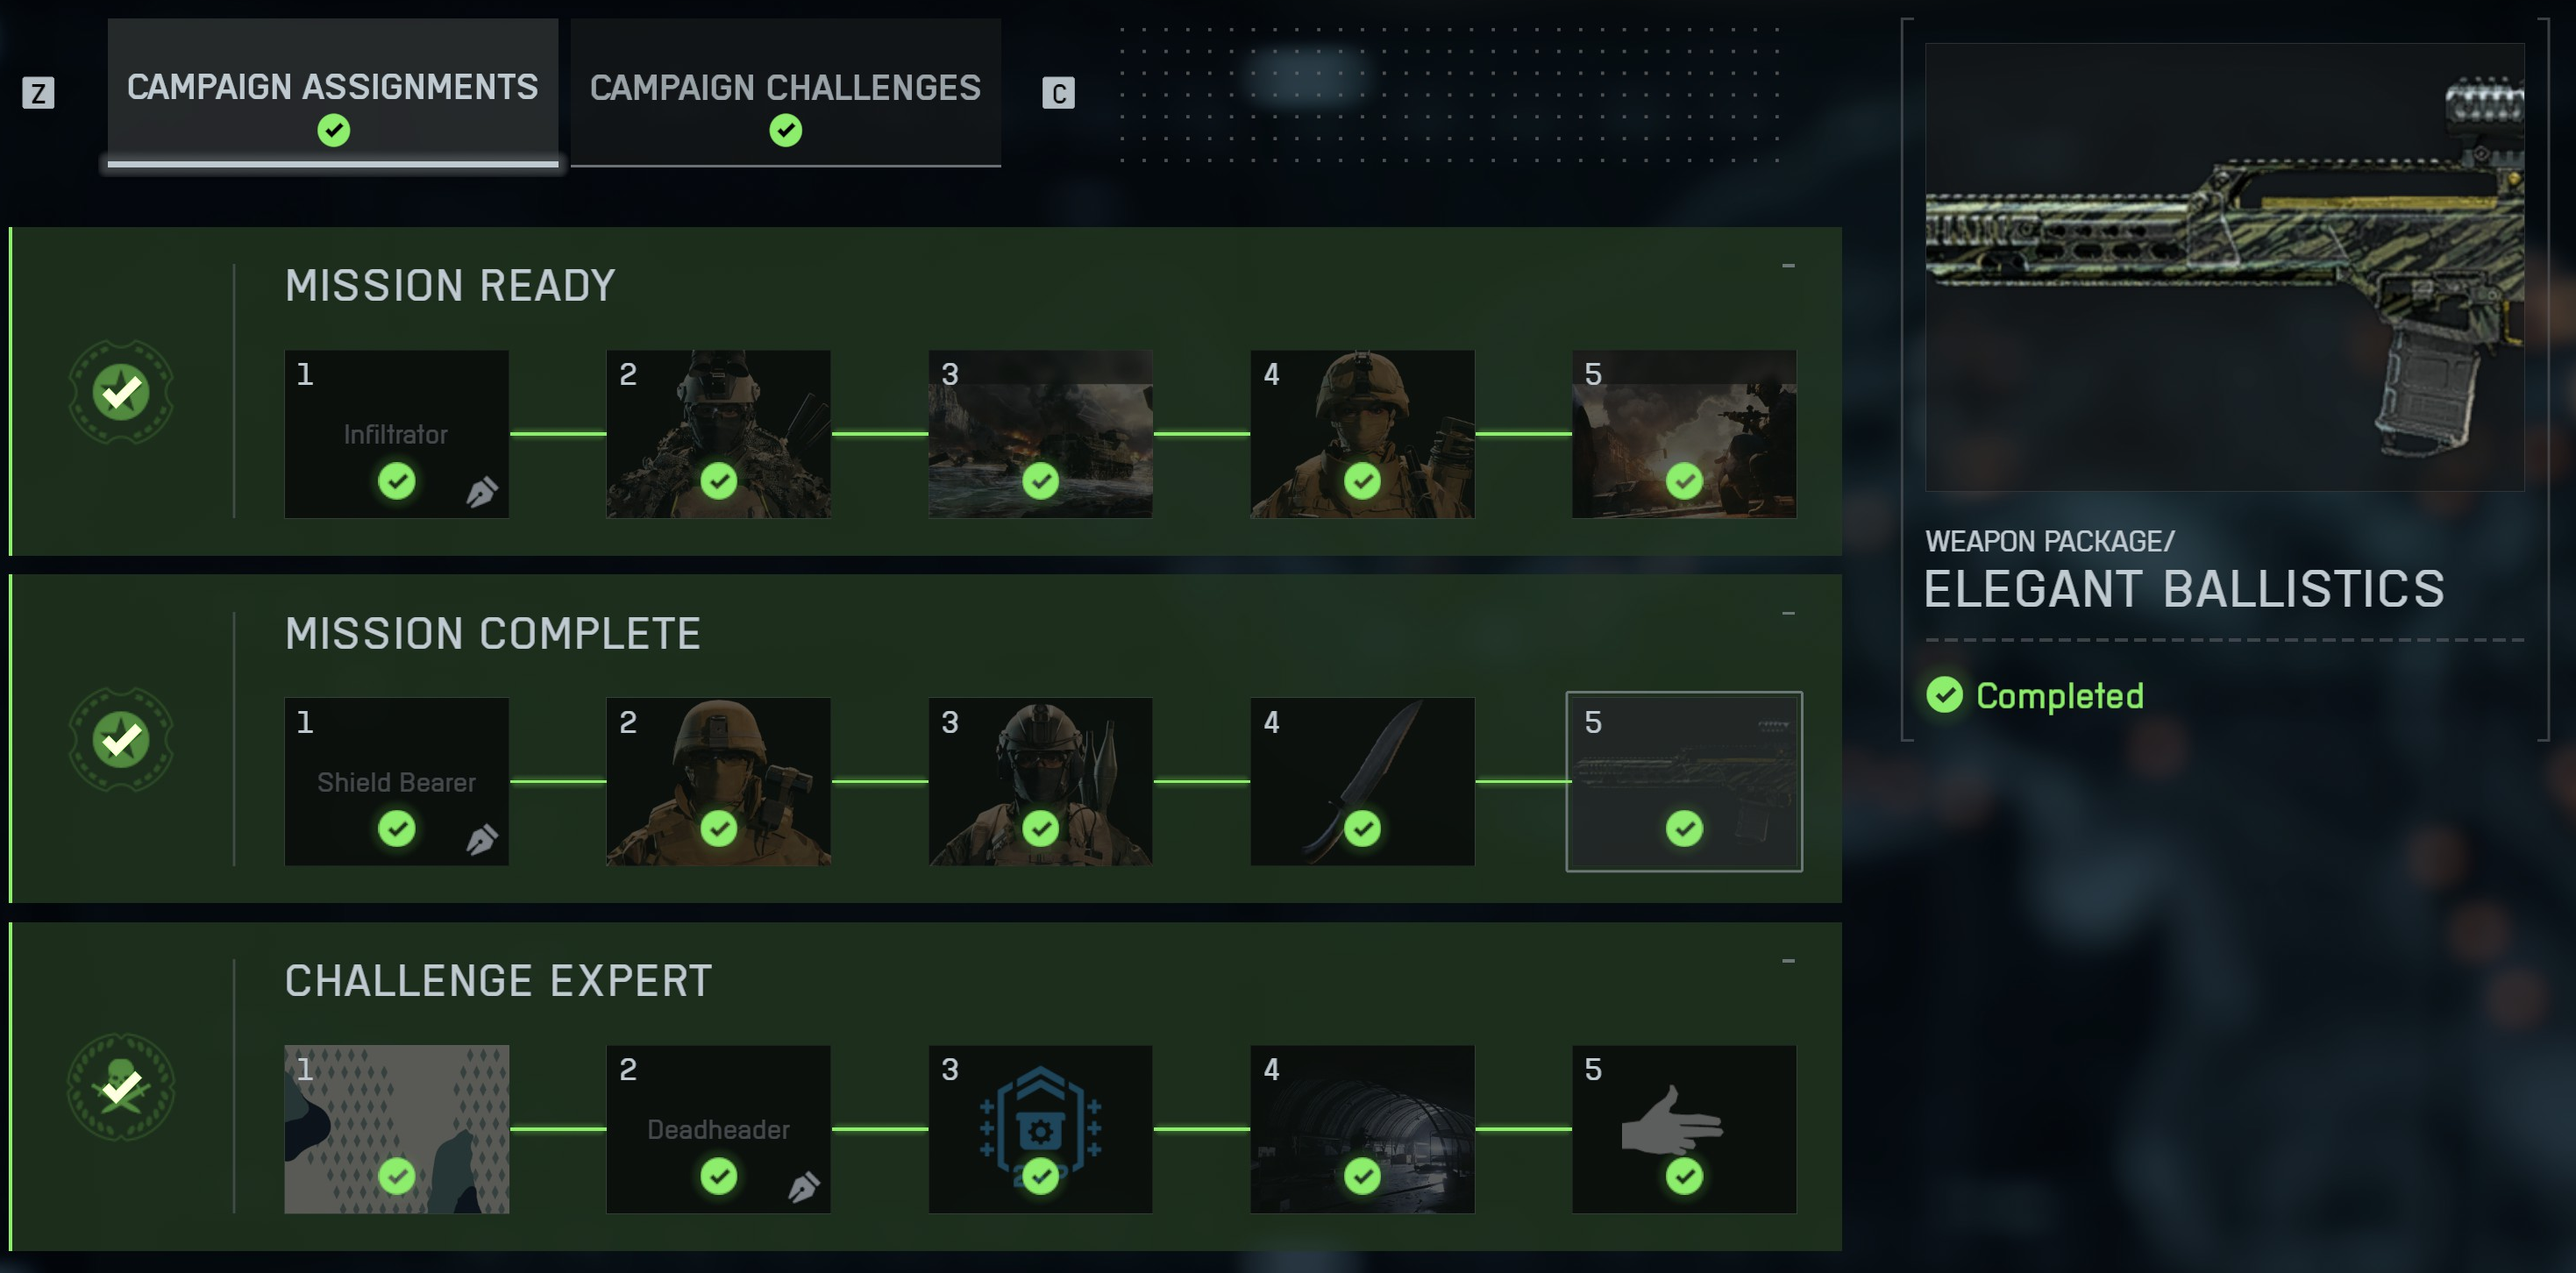Screen dimensions: 2576x1273
Task: Collapse the Mission Ready section
Action: 1788,266
